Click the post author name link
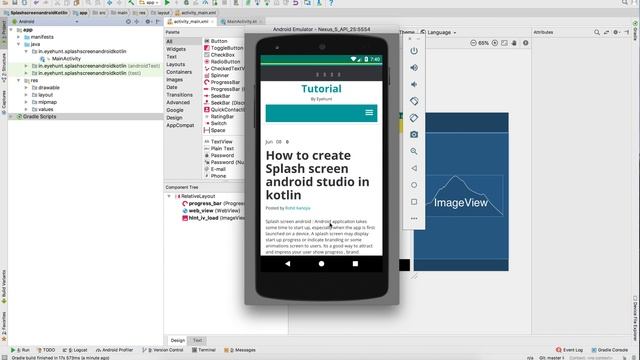640x360 pixels. 298,208
